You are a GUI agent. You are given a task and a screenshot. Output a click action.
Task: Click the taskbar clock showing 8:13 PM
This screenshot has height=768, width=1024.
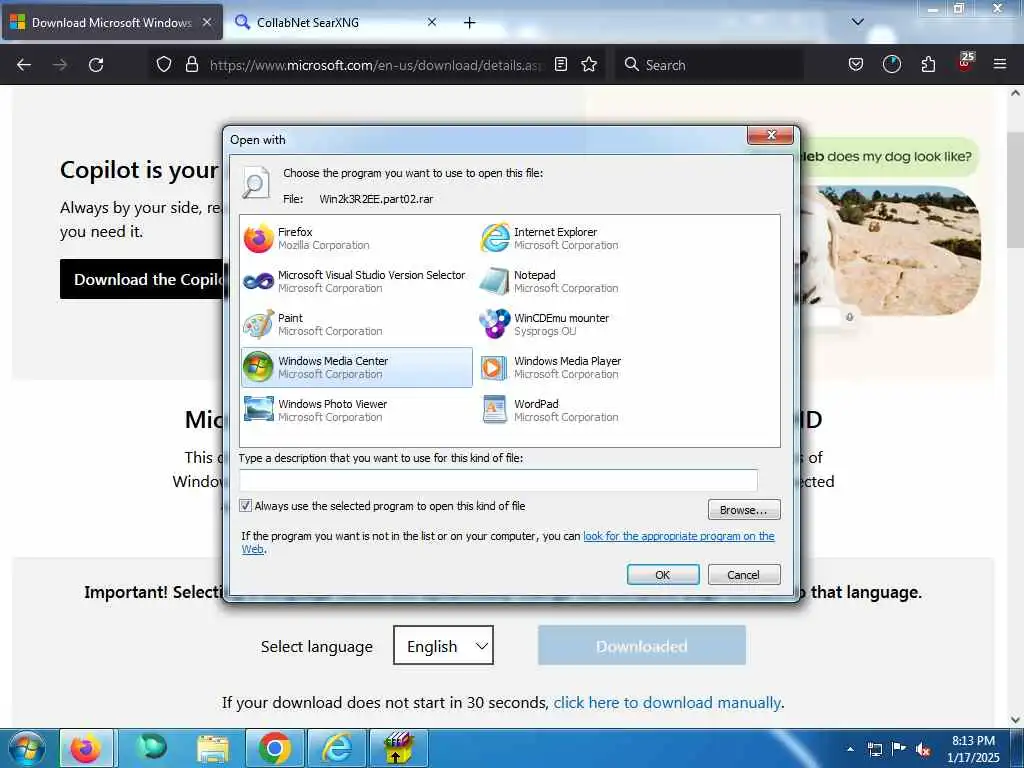[973, 748]
